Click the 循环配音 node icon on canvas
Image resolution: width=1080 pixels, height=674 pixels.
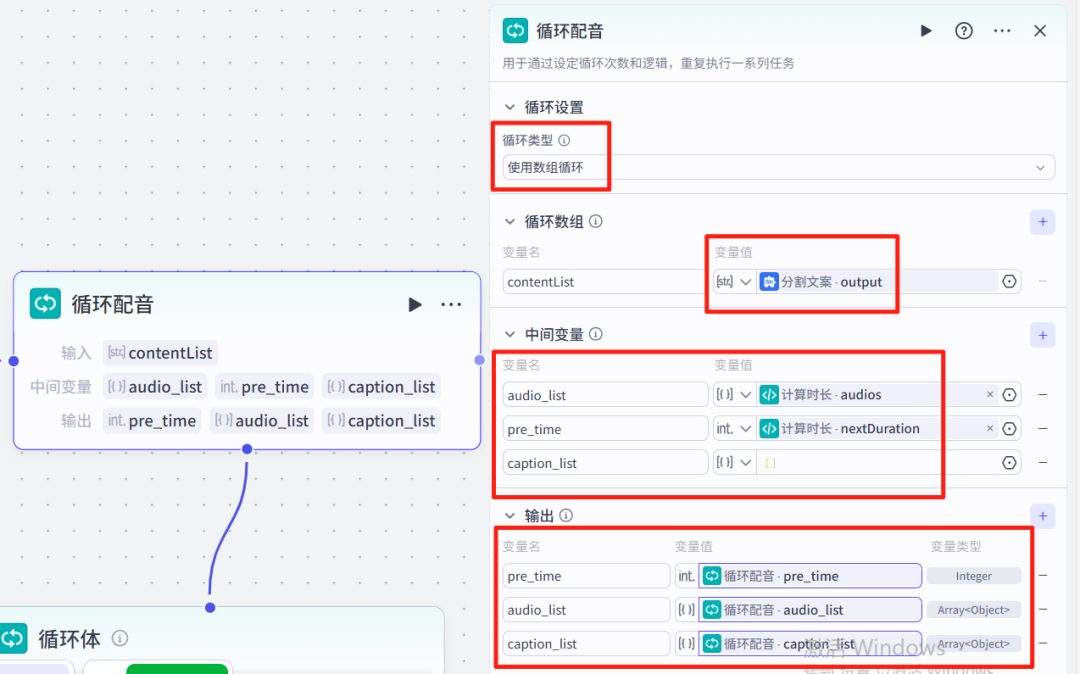pyautogui.click(x=45, y=304)
